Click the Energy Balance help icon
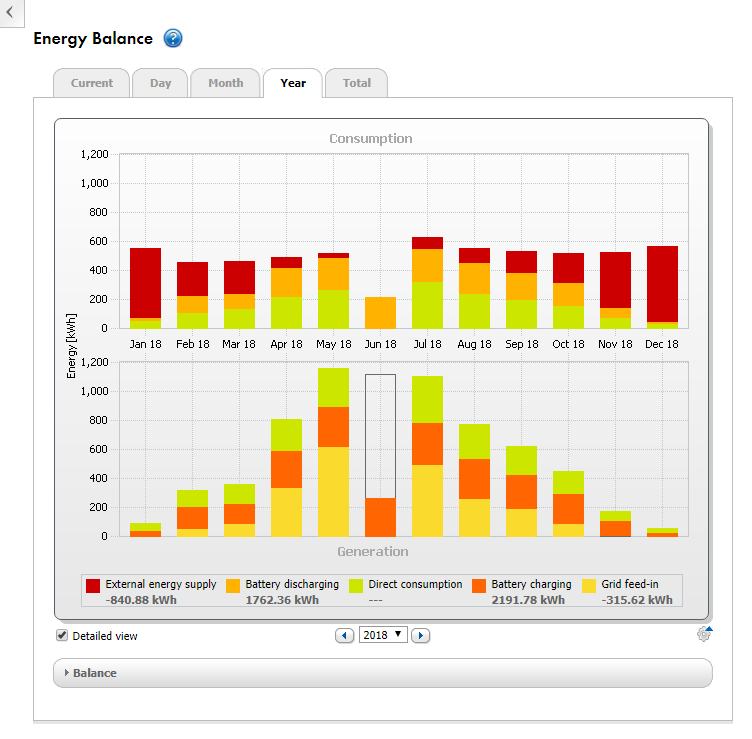 click(x=173, y=39)
